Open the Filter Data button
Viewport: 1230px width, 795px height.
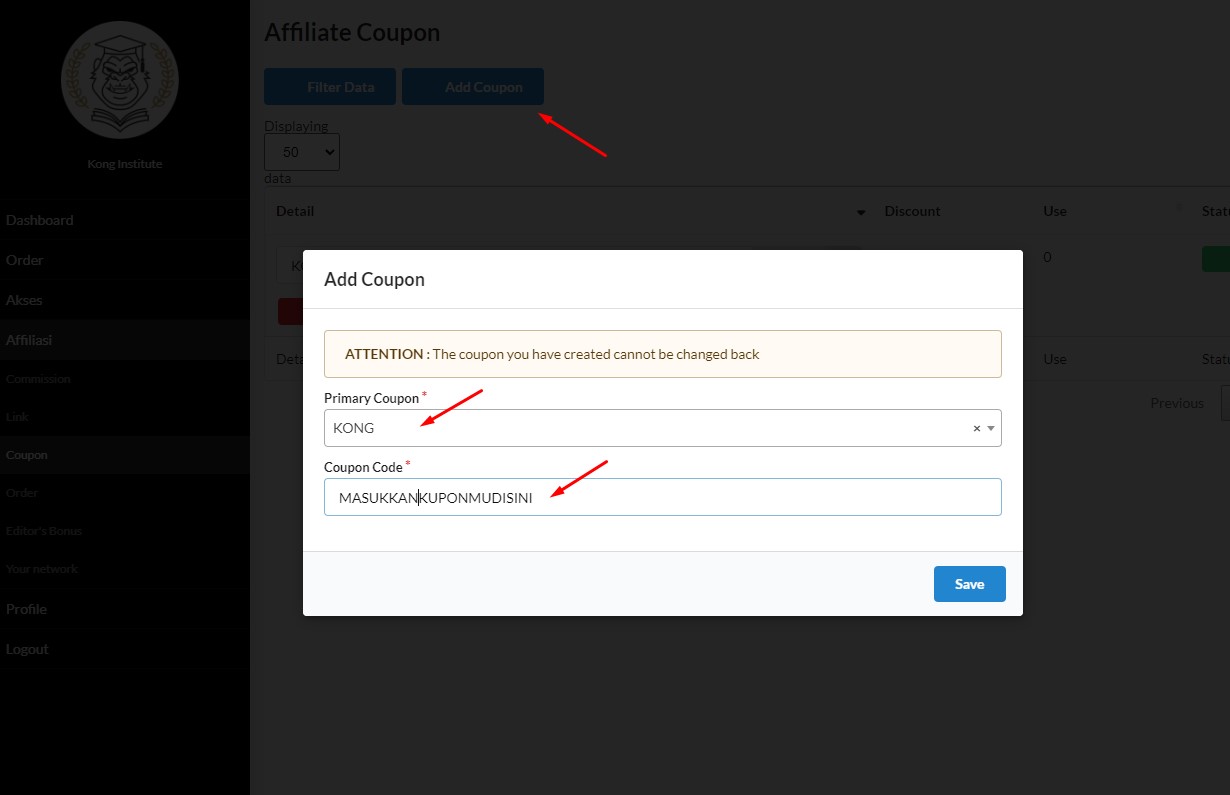pyautogui.click(x=330, y=87)
